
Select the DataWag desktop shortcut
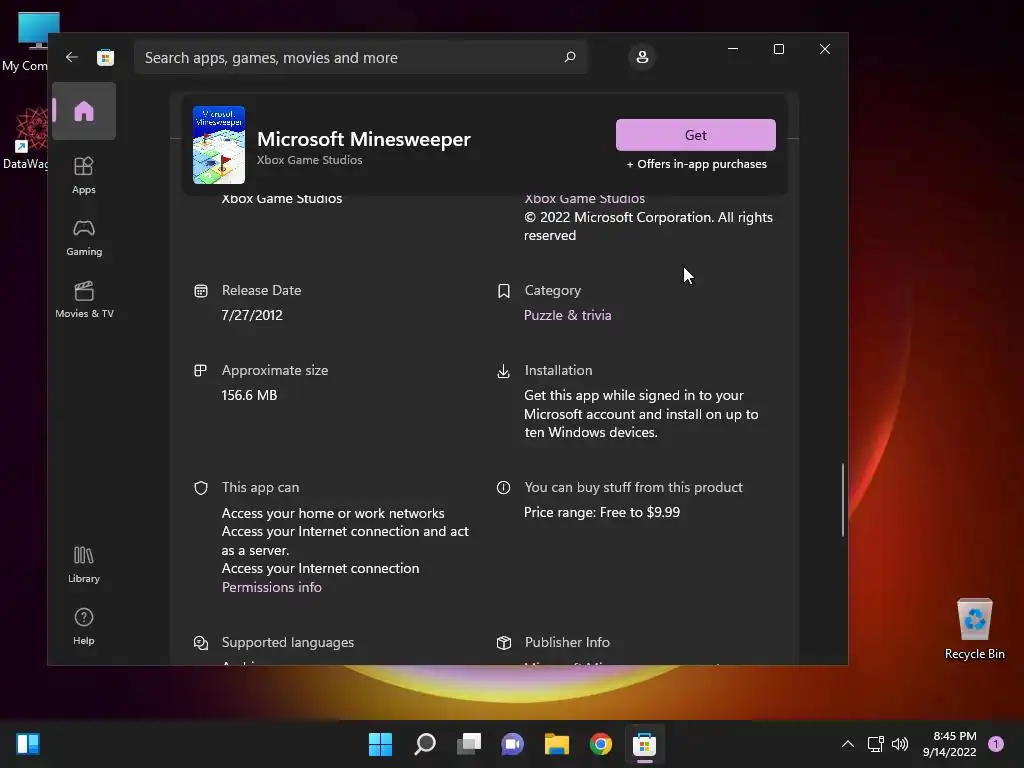[25, 139]
